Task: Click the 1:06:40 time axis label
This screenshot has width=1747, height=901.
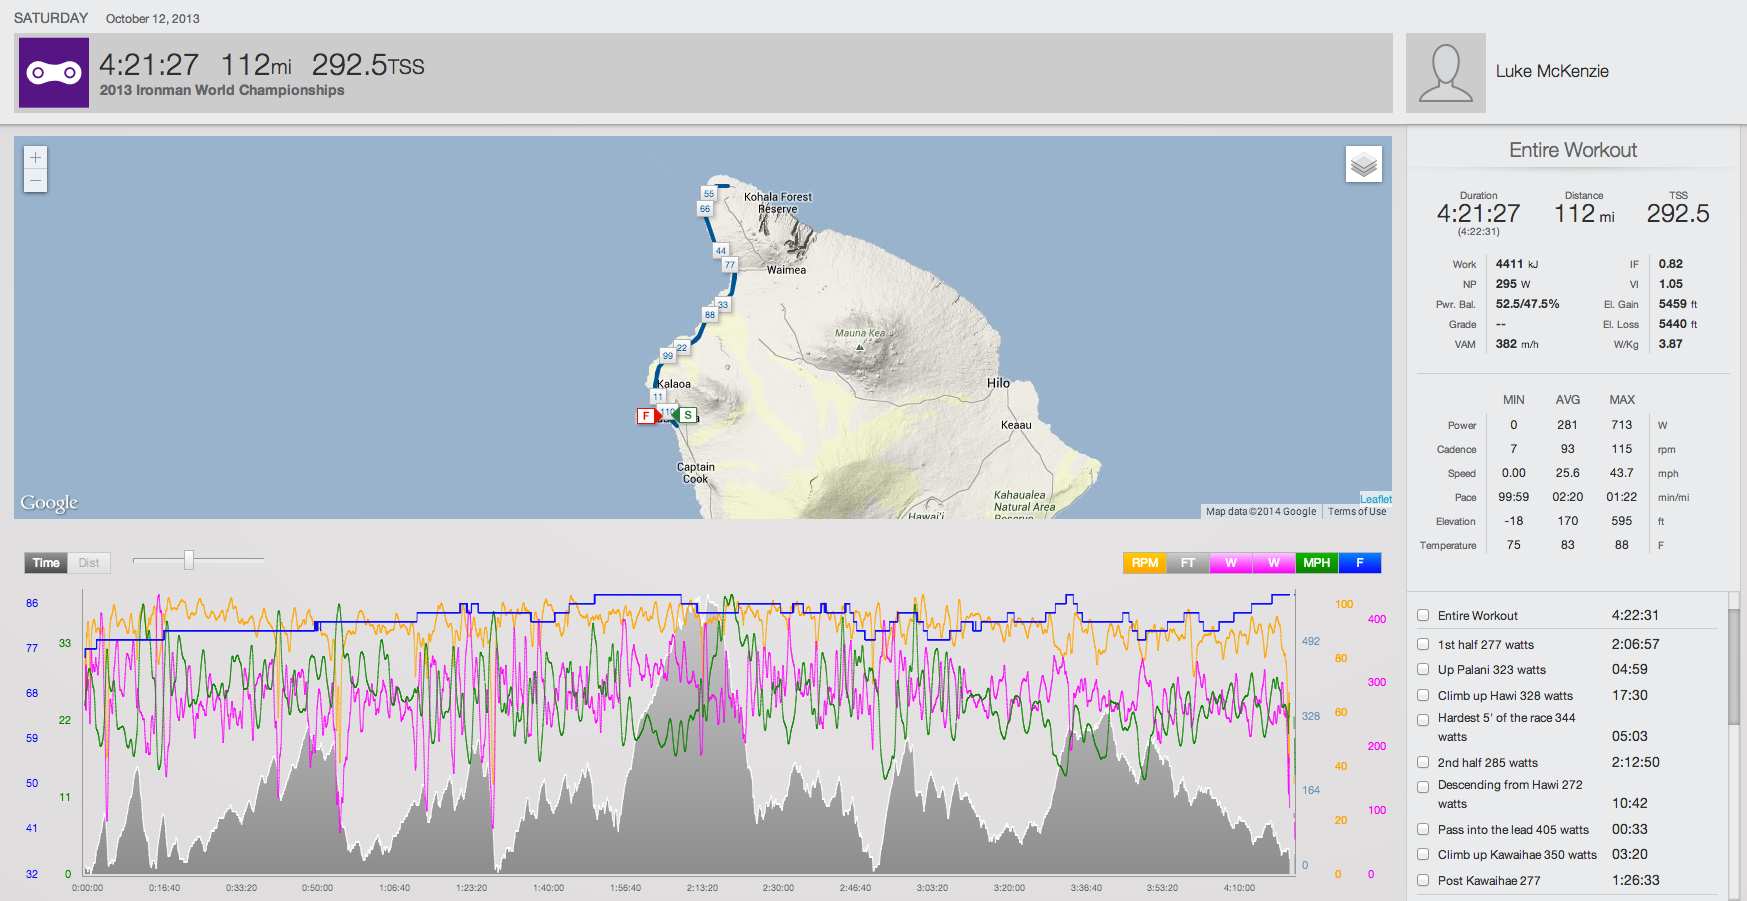Action: click(x=394, y=888)
